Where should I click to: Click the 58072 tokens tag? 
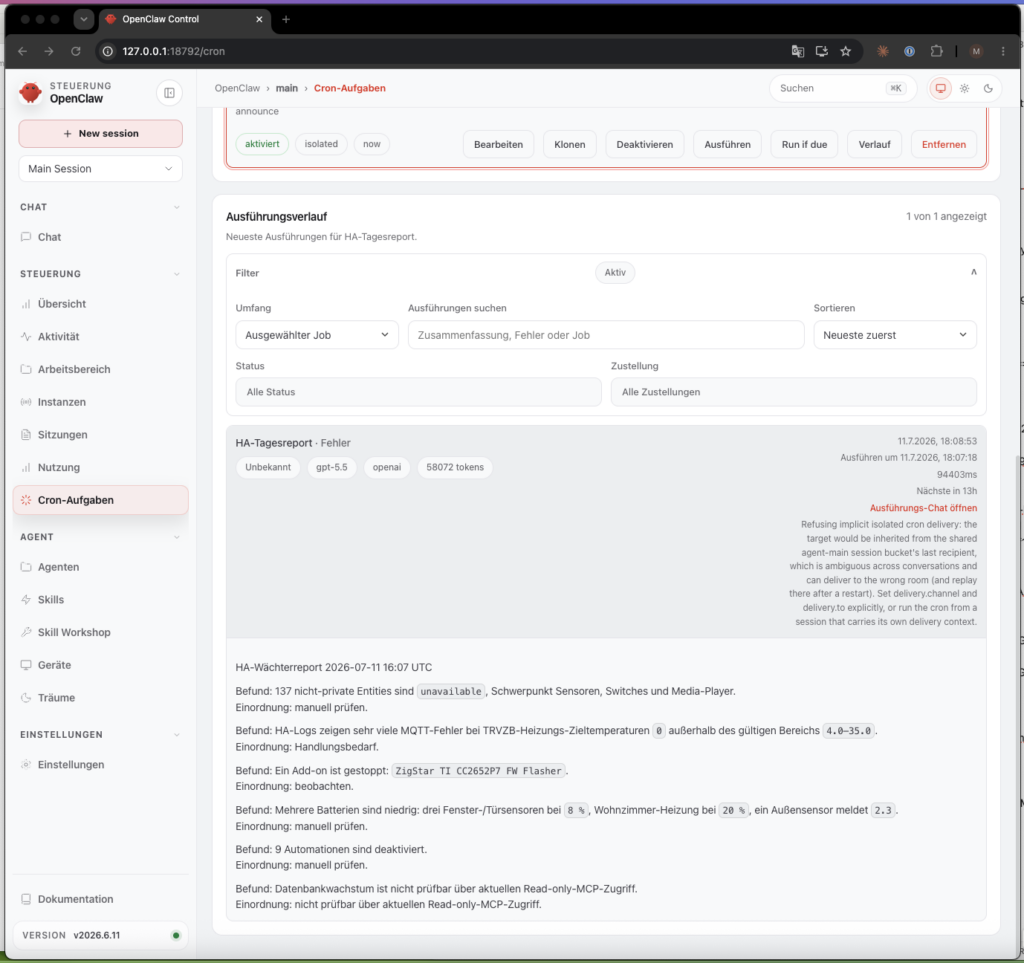click(455, 467)
